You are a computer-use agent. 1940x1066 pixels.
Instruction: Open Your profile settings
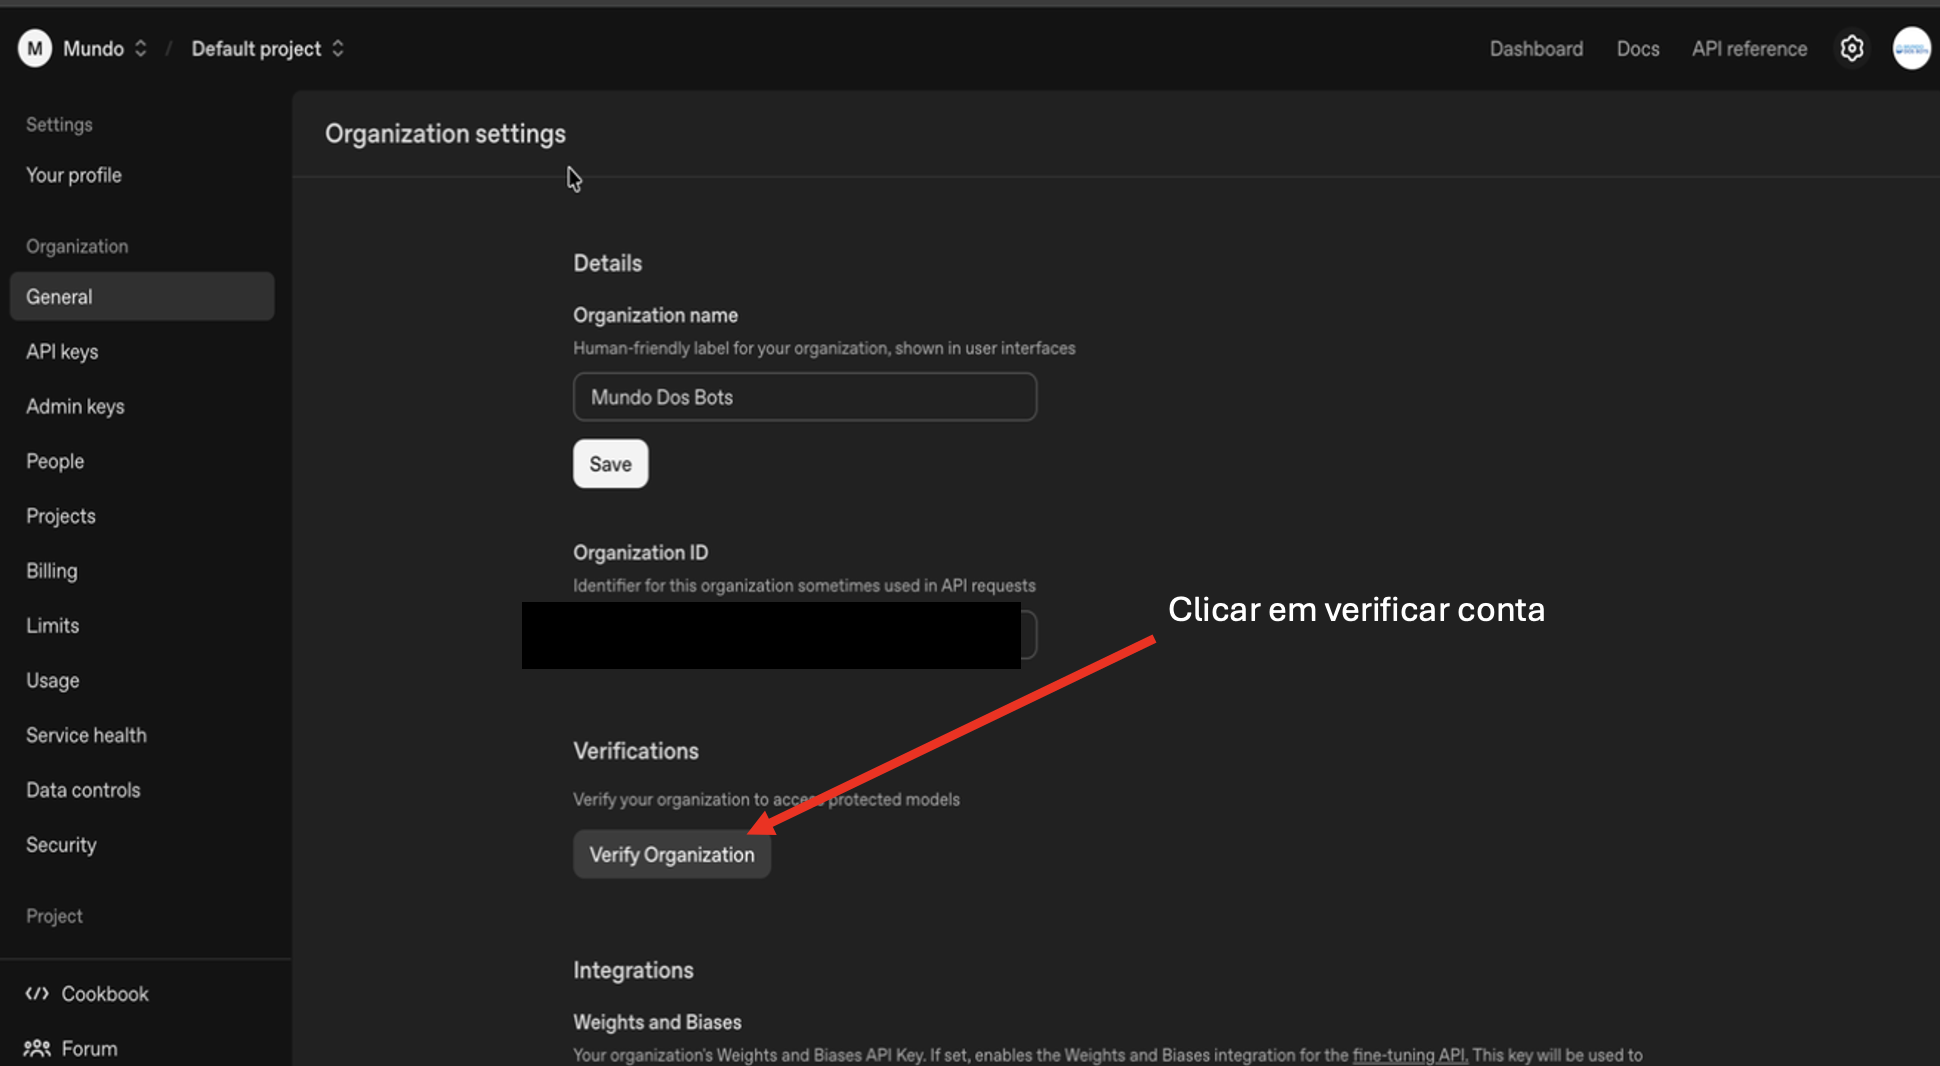[x=74, y=175]
